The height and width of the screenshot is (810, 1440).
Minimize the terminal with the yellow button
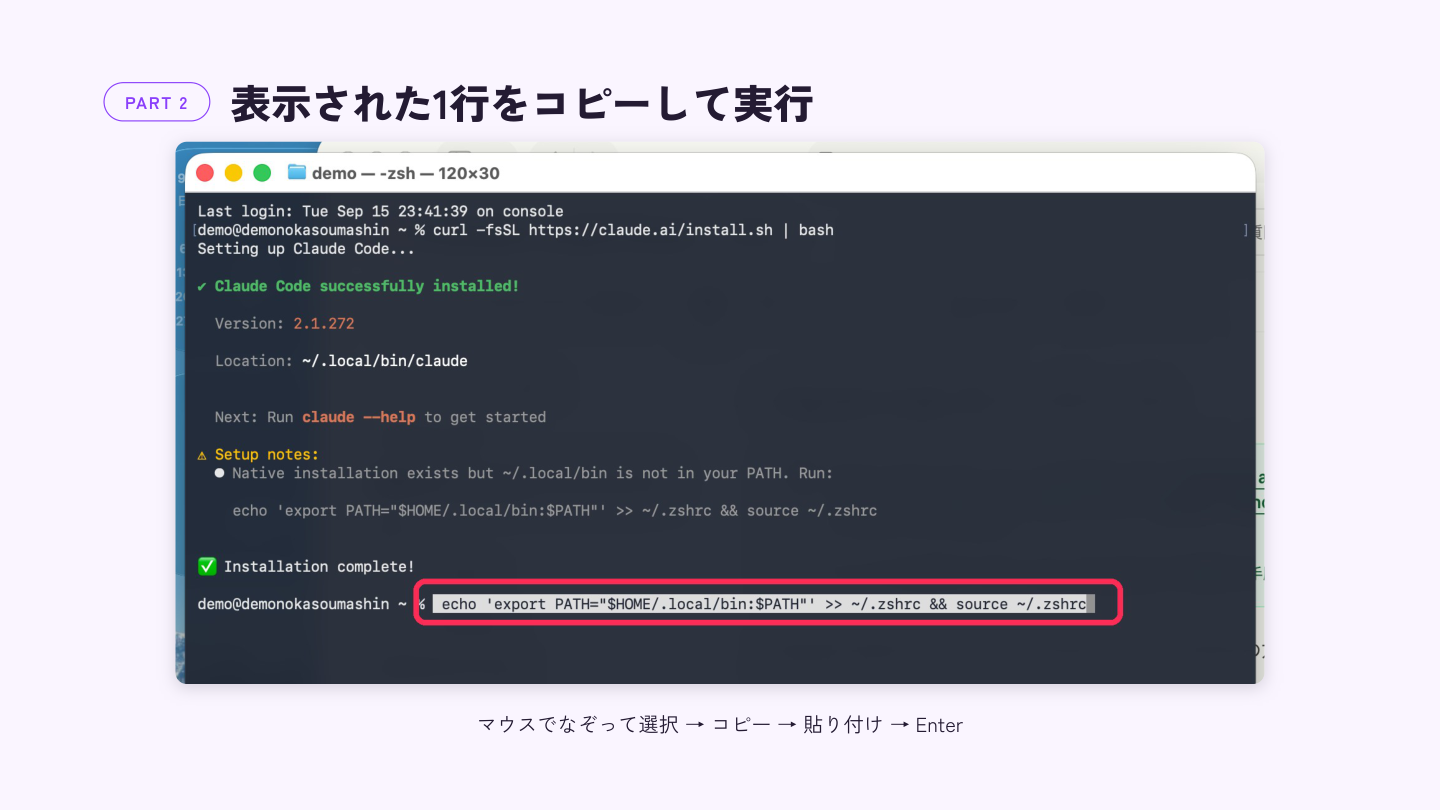[x=233, y=173]
